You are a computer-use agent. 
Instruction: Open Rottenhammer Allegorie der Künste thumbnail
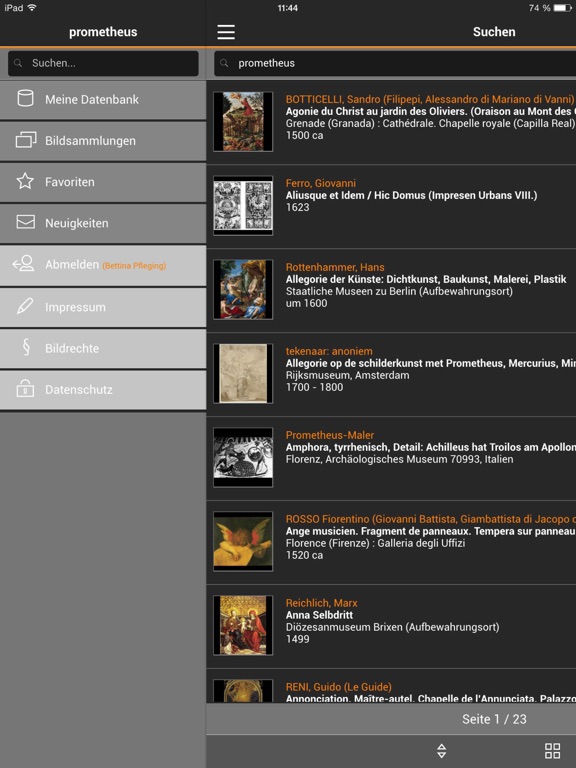pyautogui.click(x=243, y=289)
